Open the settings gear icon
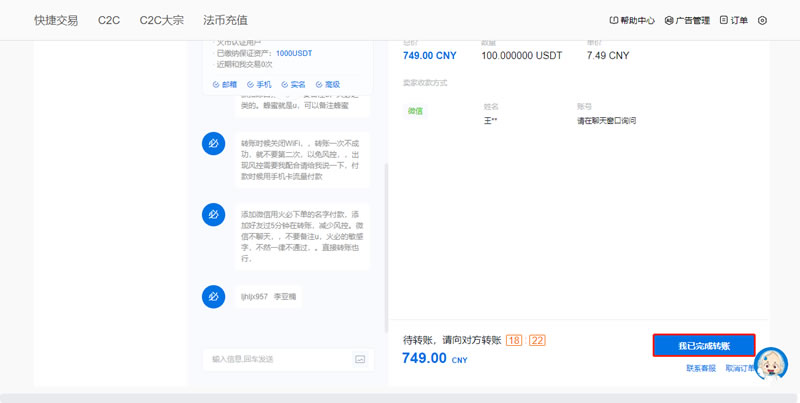800x403 pixels. click(x=763, y=20)
